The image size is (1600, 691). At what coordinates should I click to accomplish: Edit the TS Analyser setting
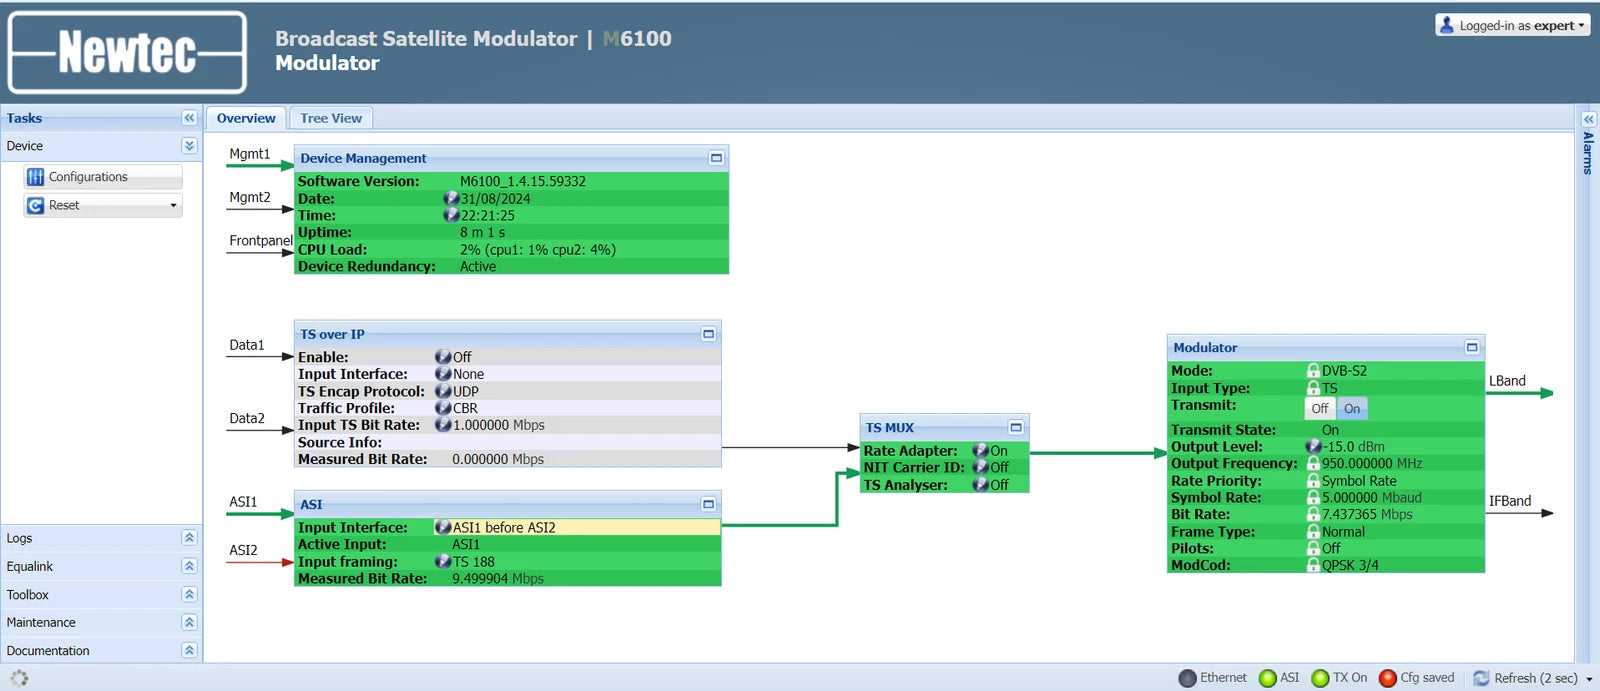pos(981,485)
